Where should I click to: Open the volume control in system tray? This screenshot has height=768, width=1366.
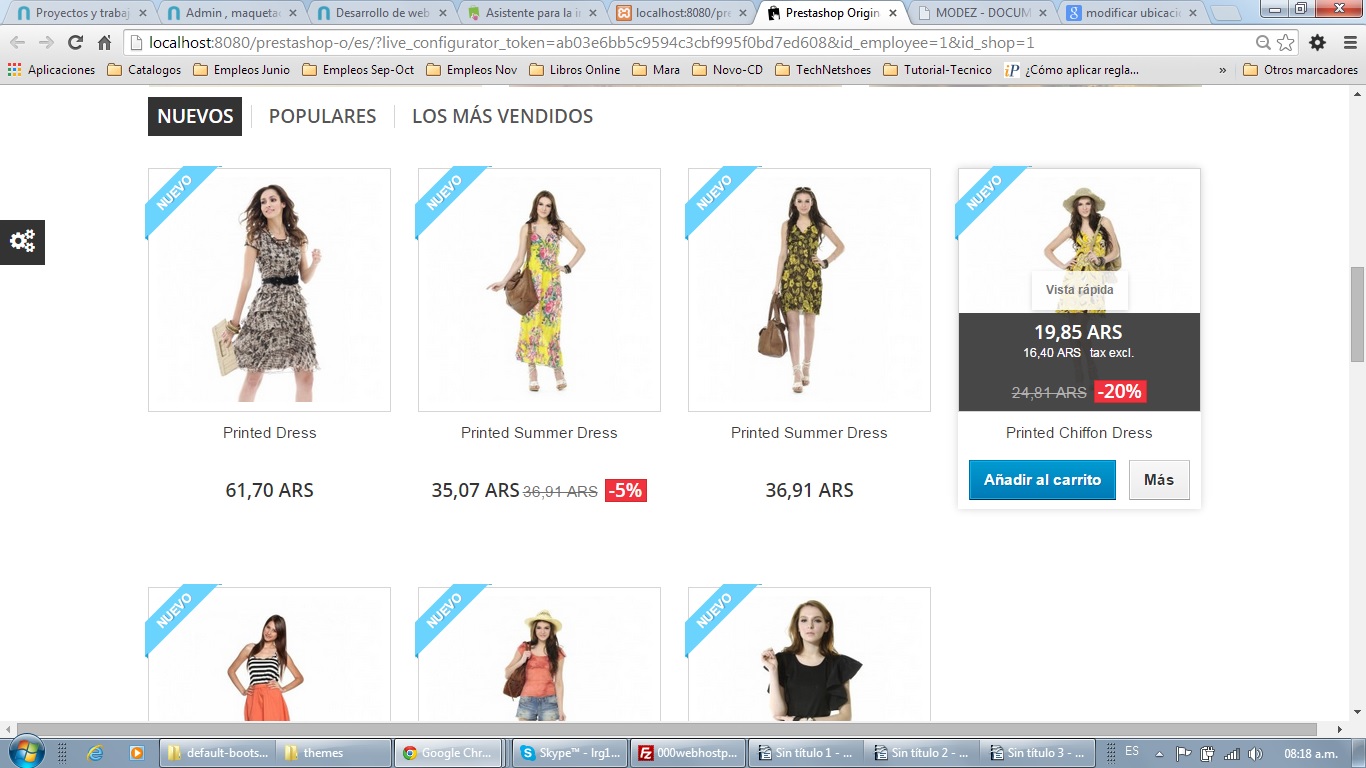tap(1255, 753)
